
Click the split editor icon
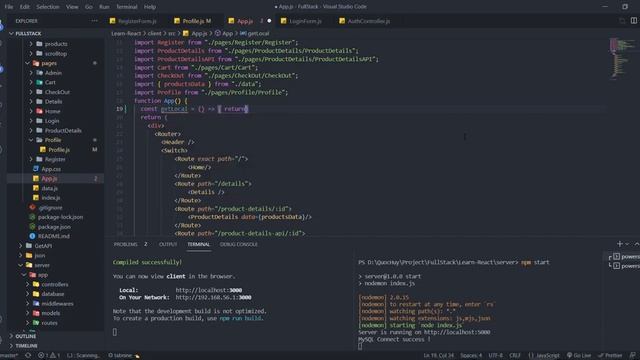(633, 21)
